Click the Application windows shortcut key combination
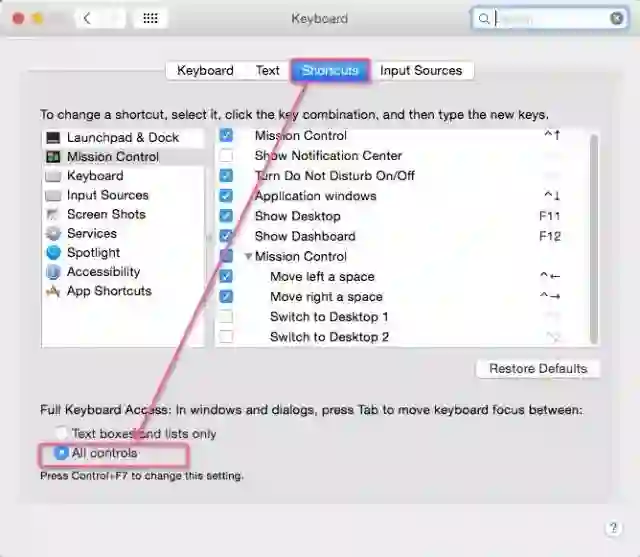640x557 pixels. coord(552,196)
